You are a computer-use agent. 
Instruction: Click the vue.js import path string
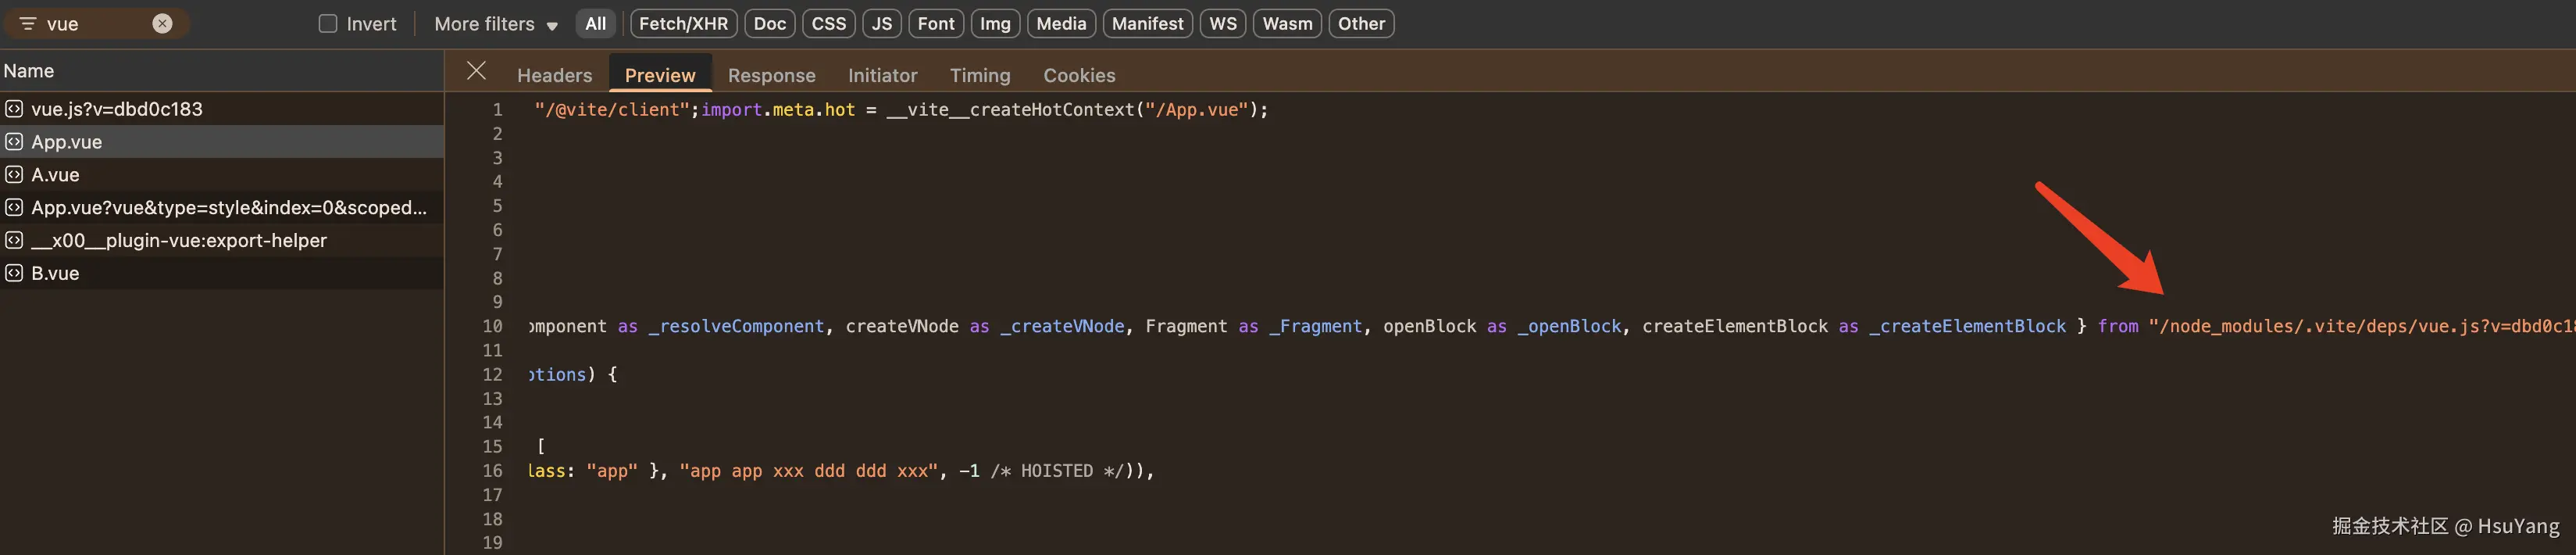(x=2361, y=327)
